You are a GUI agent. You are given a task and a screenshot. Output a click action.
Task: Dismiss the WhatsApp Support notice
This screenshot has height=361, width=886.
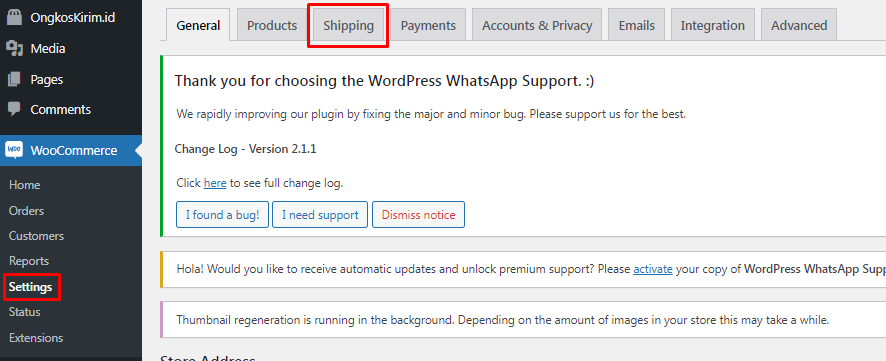click(x=418, y=215)
